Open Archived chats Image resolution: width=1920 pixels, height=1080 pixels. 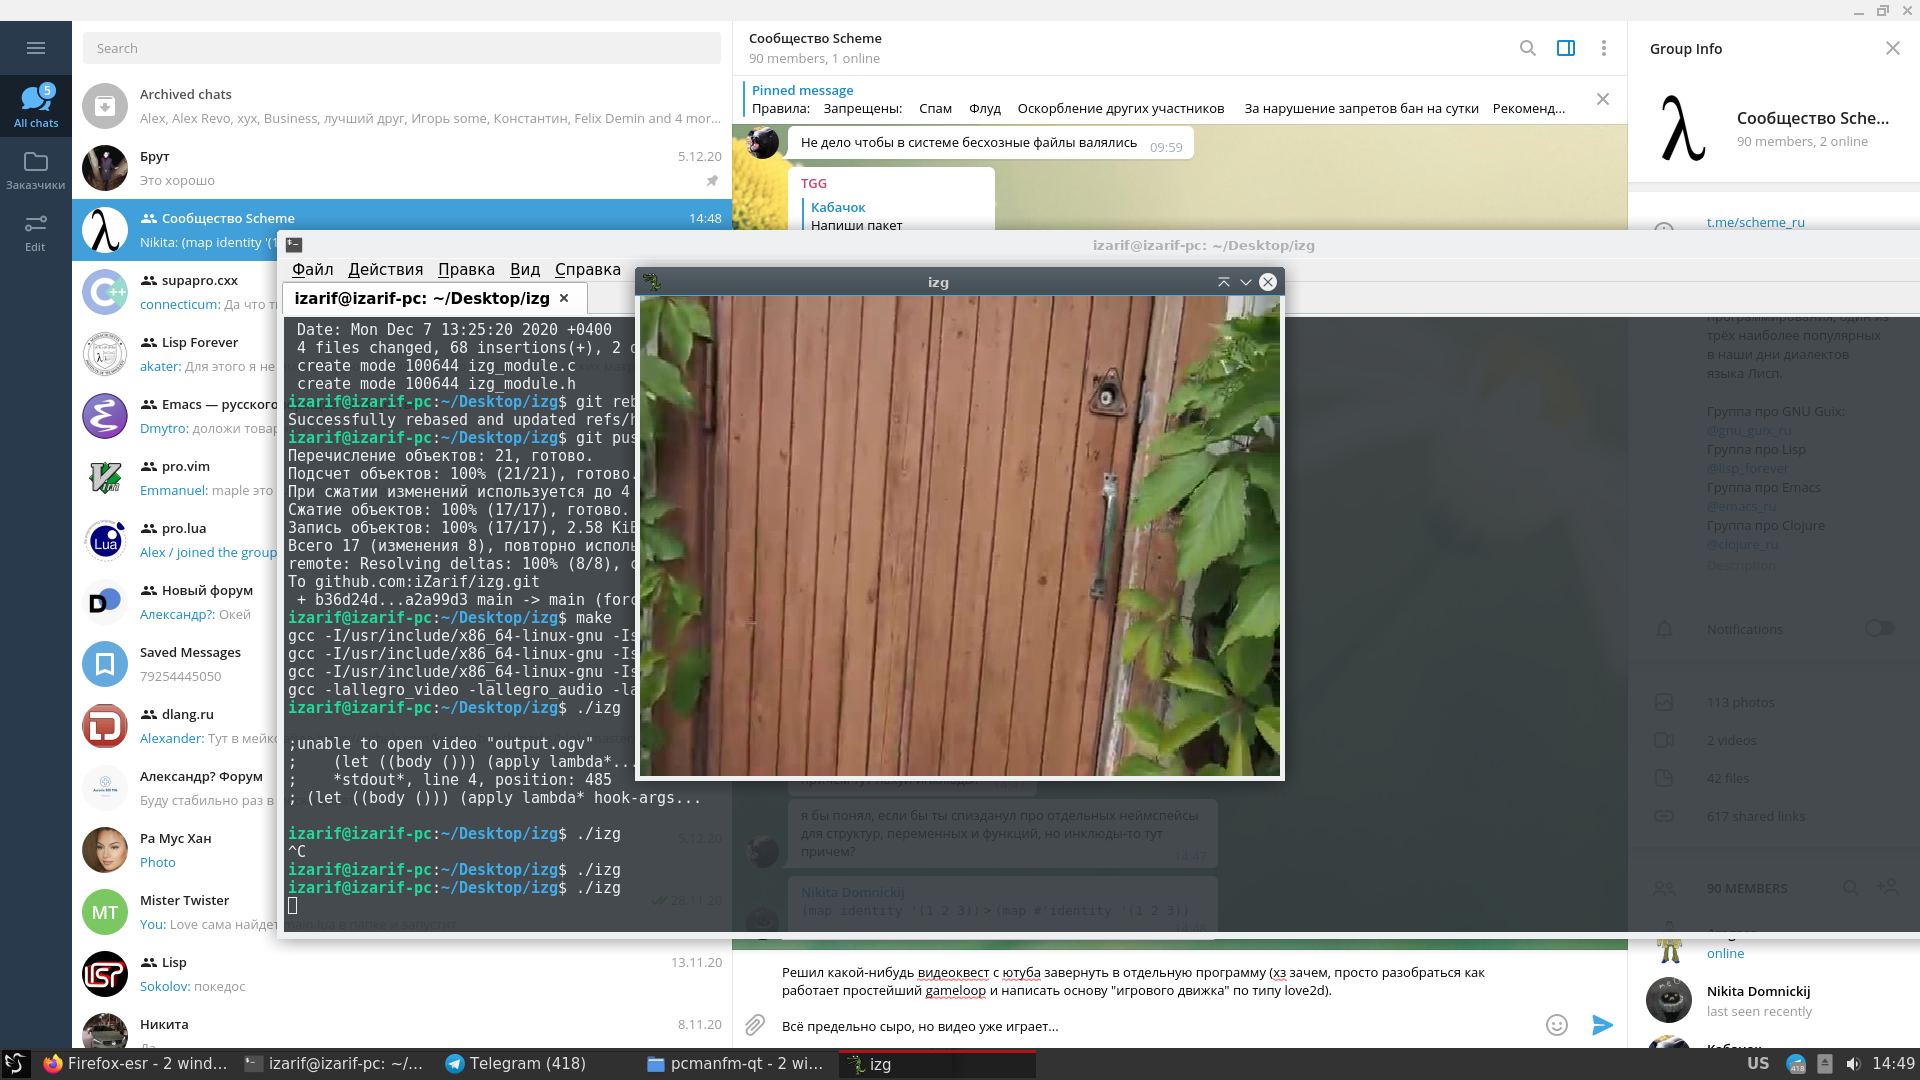(402, 106)
